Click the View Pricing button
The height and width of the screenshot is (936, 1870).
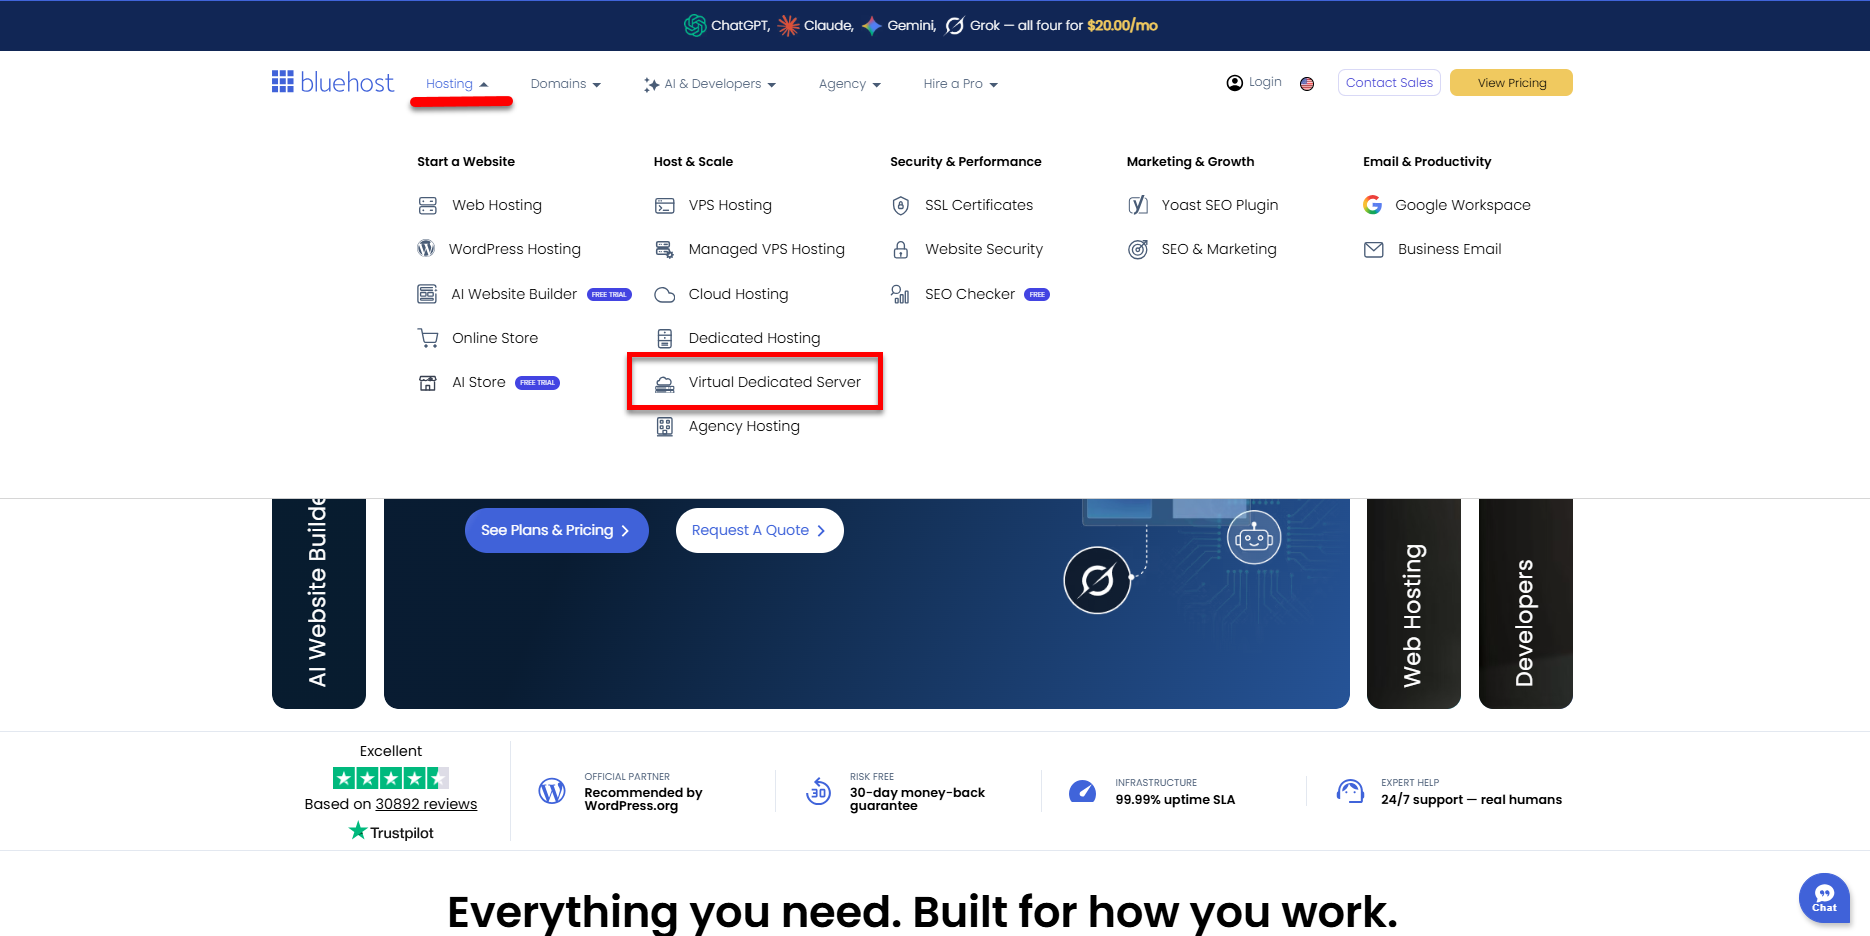click(x=1512, y=83)
